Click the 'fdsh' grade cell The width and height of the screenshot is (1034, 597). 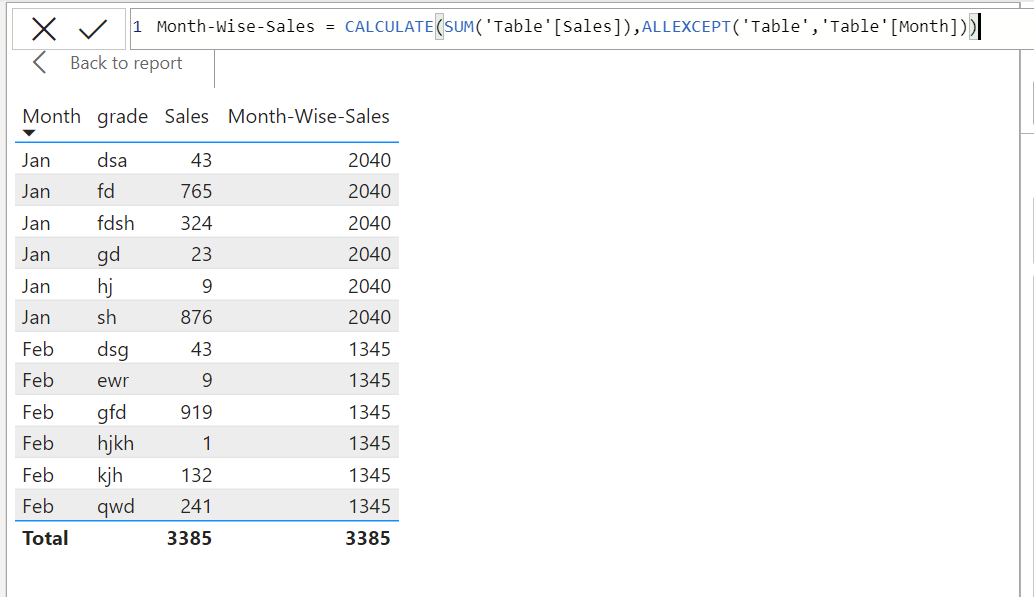pos(115,223)
